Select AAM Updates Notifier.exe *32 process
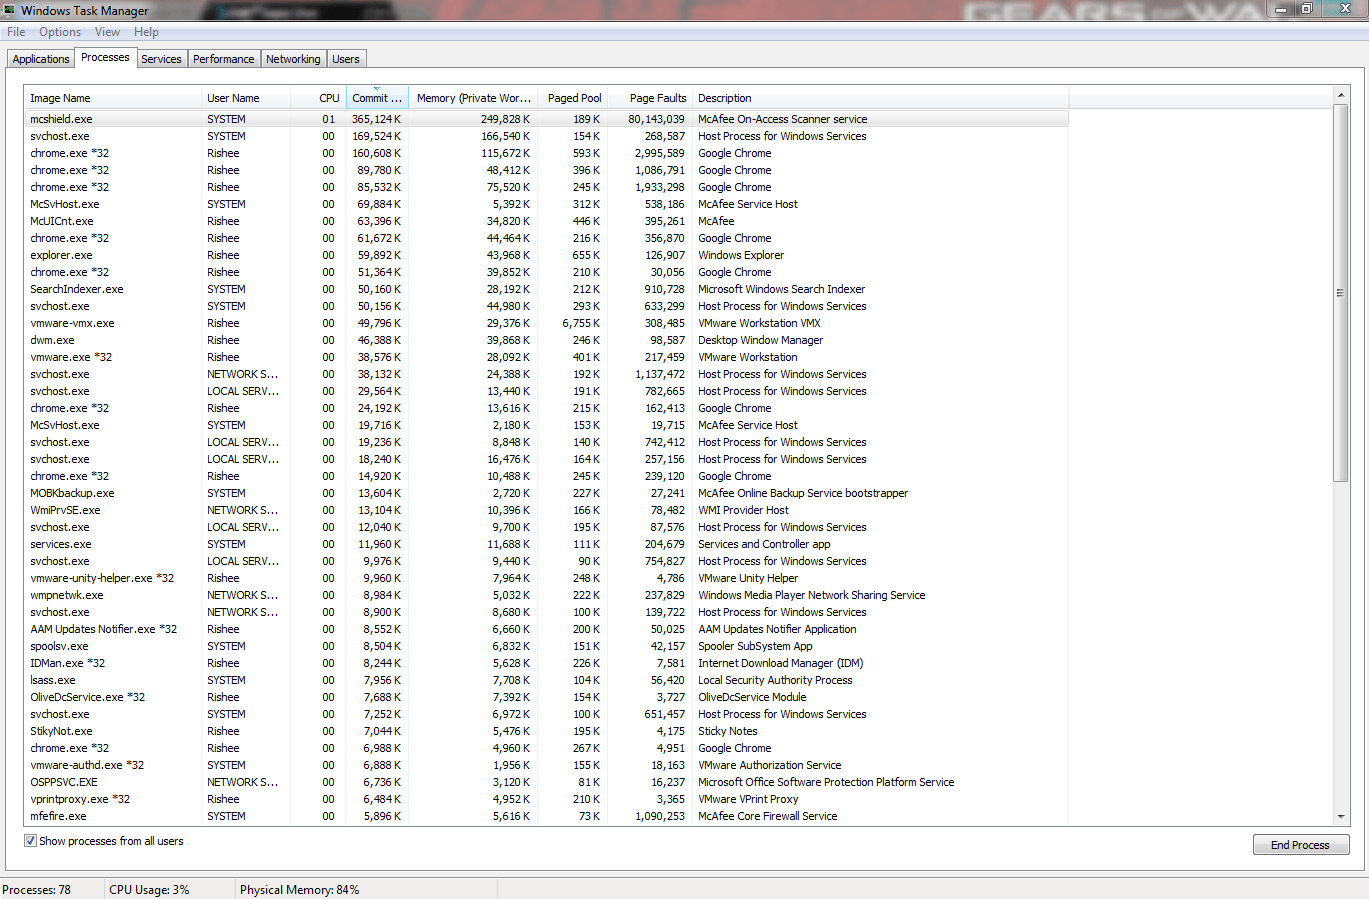This screenshot has width=1369, height=899. [546, 629]
